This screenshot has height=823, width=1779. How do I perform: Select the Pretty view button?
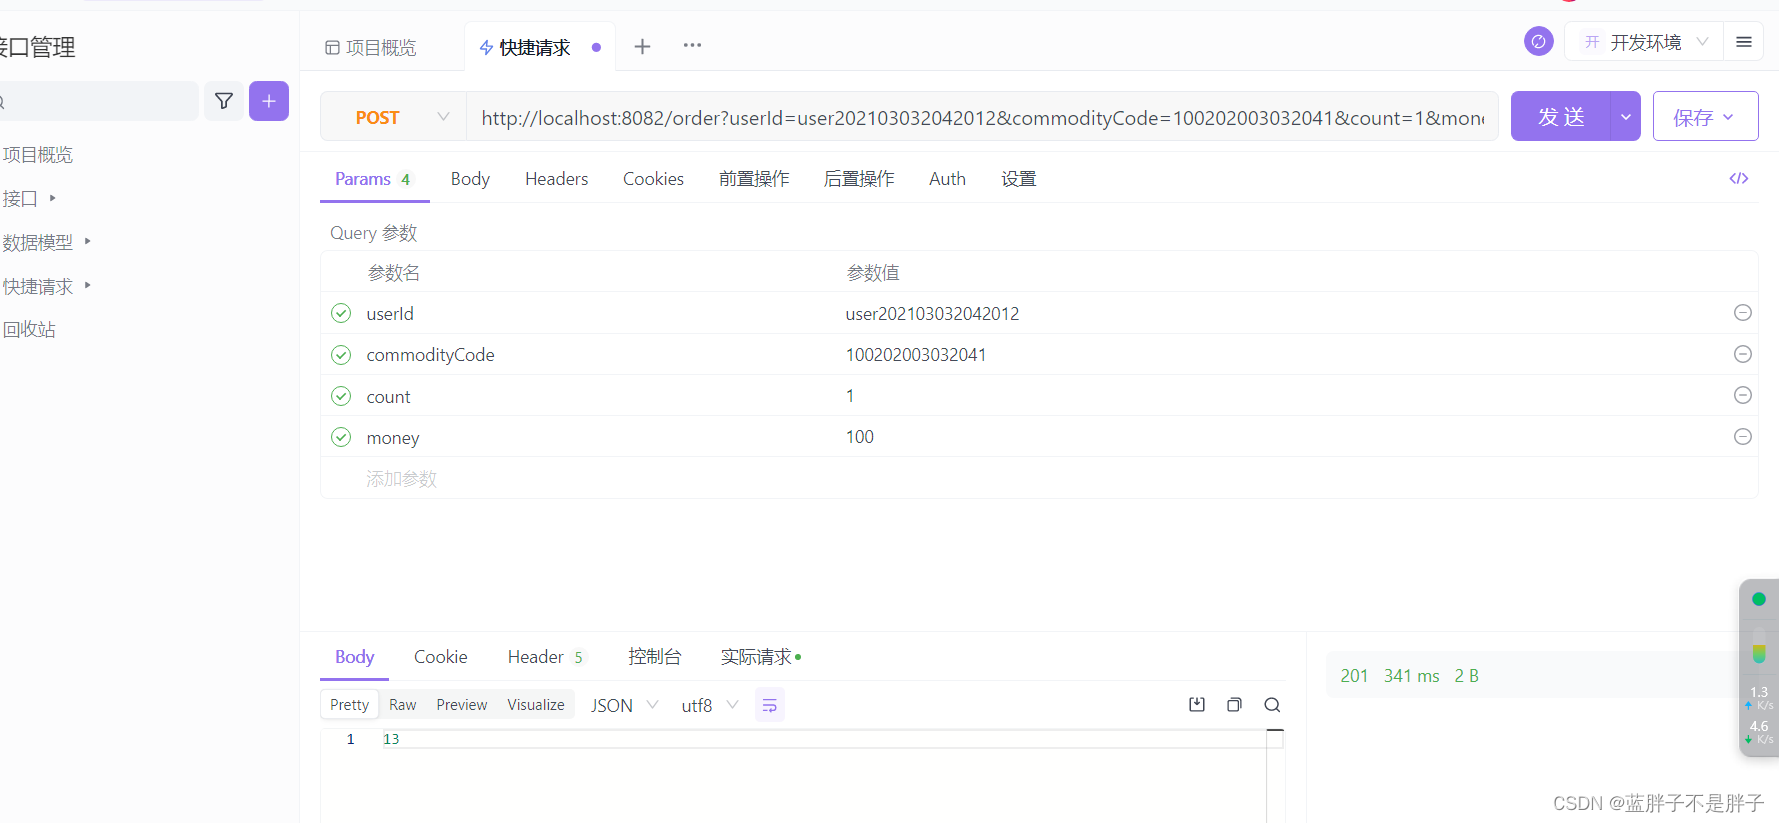(x=350, y=705)
